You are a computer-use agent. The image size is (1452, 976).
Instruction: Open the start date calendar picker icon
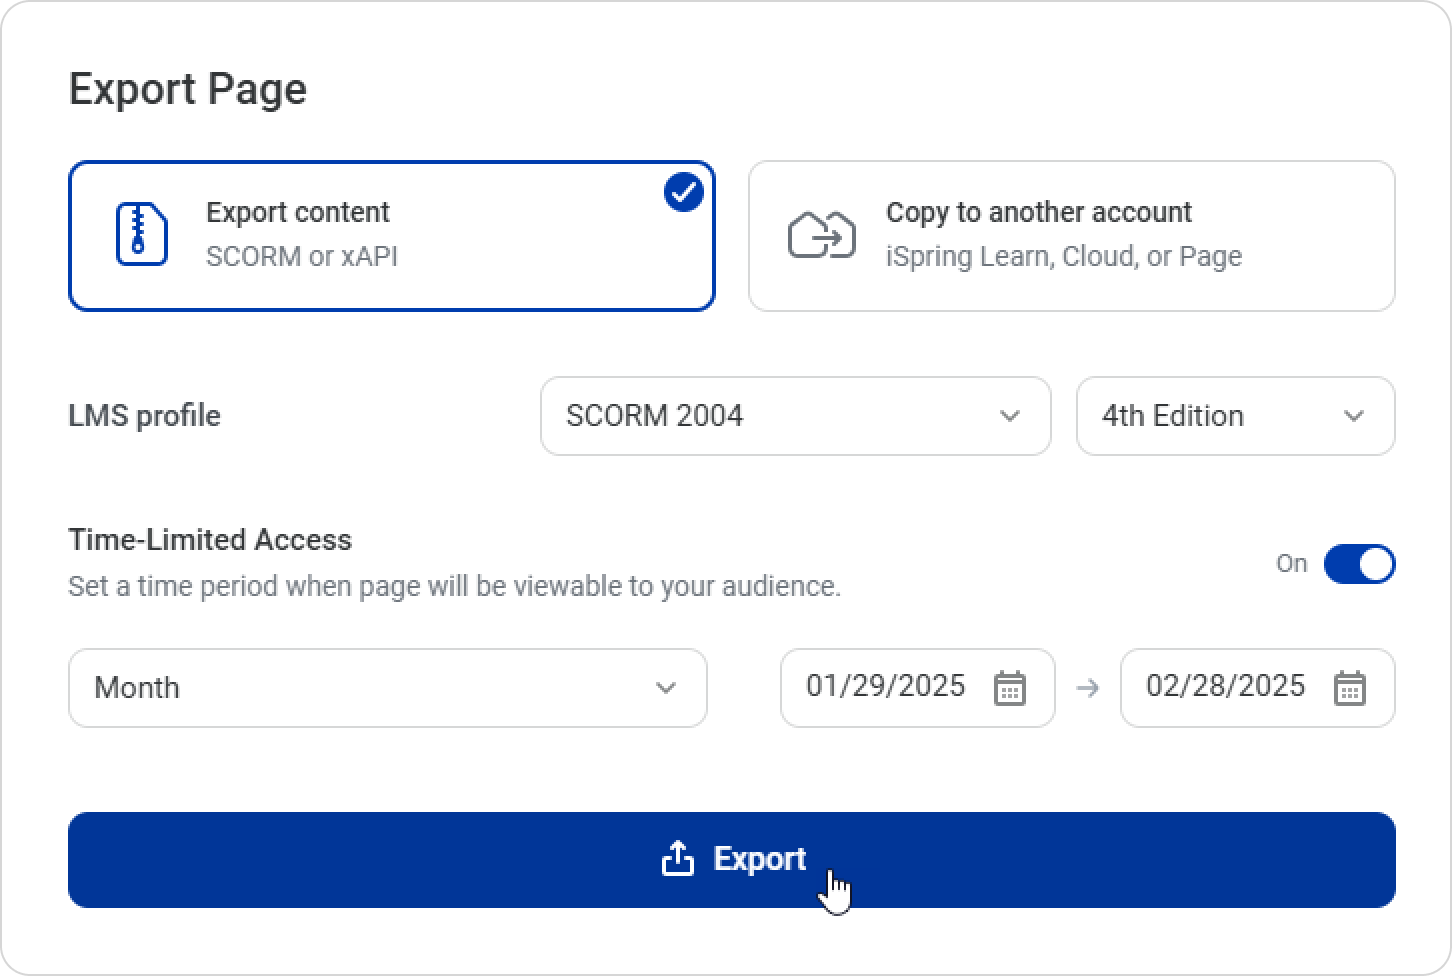tap(1009, 688)
